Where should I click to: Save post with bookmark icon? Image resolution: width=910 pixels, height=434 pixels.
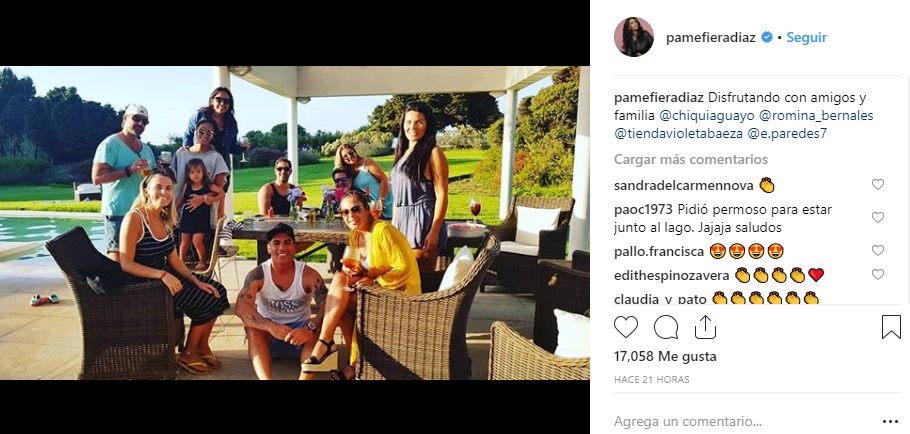pyautogui.click(x=891, y=327)
